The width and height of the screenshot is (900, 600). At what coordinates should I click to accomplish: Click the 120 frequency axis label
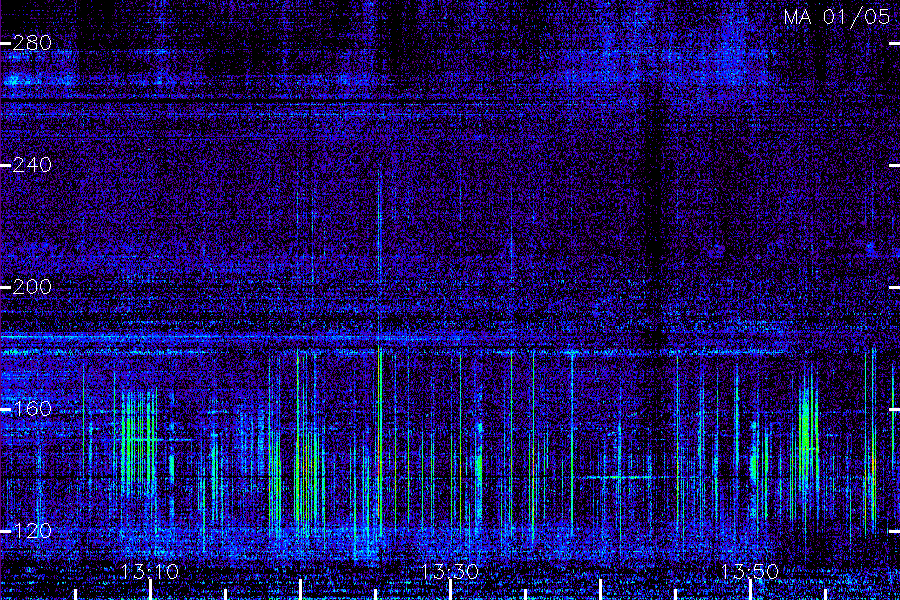[x=32, y=531]
